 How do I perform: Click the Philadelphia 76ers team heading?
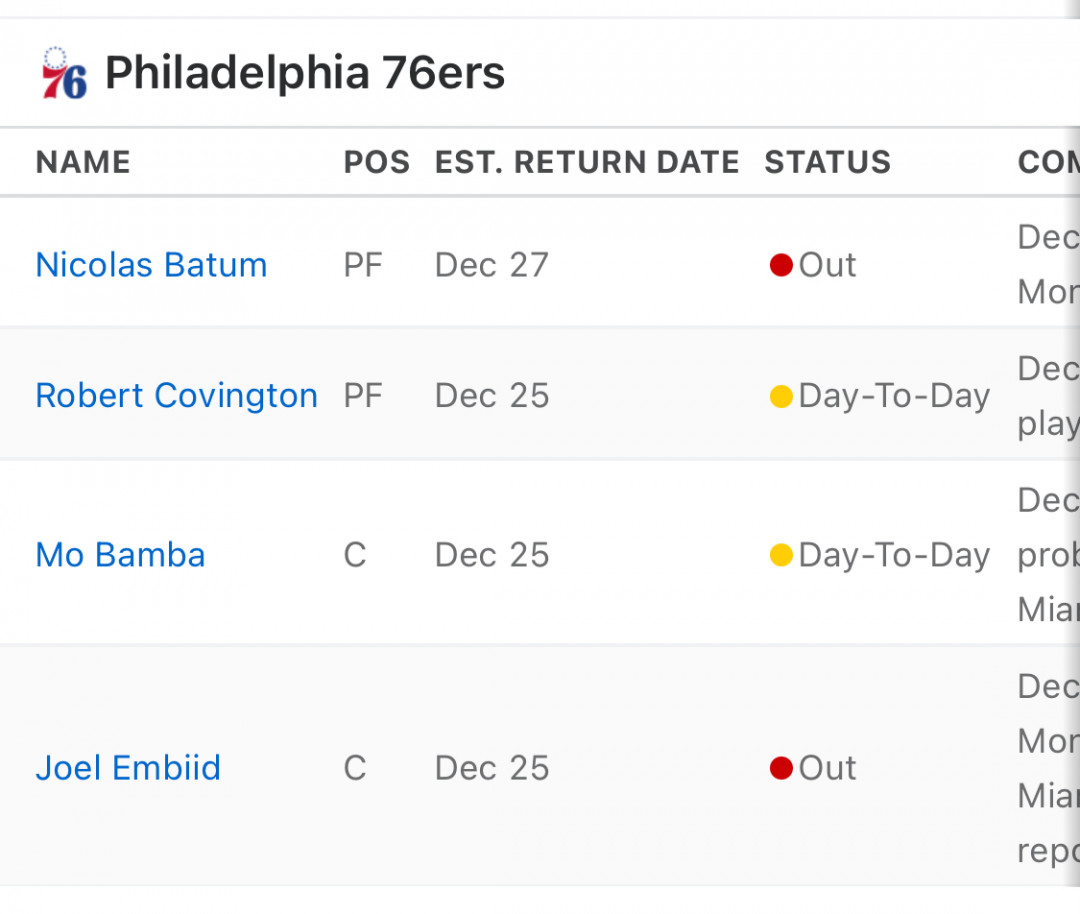[x=304, y=73]
